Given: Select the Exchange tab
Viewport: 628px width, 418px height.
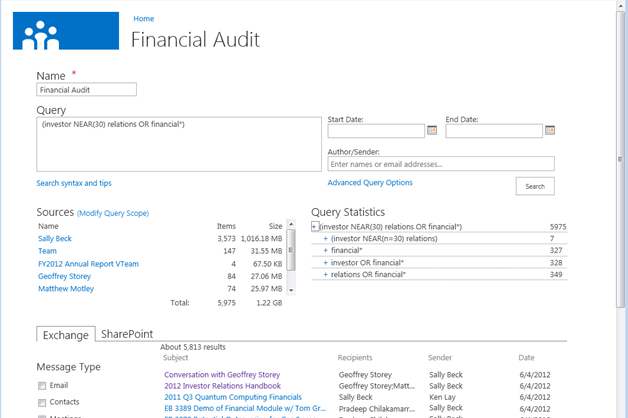Looking at the screenshot, I should point(65,335).
